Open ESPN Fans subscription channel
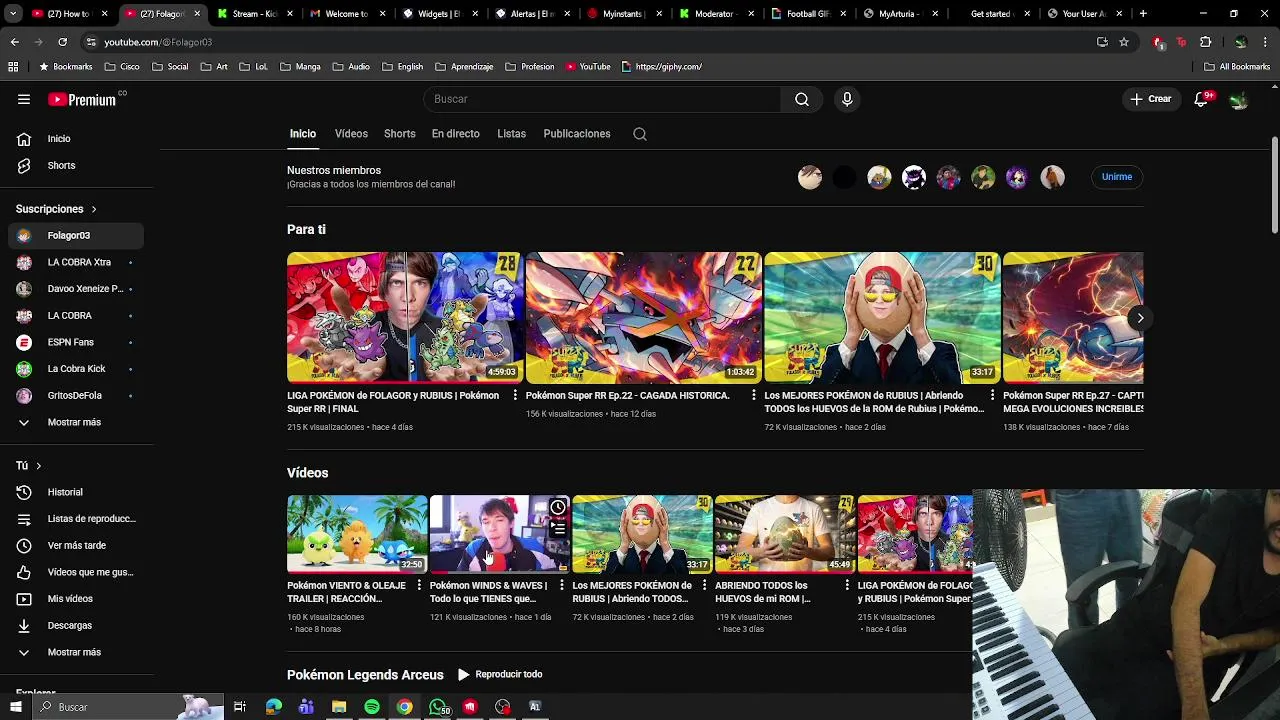The image size is (1280, 720). (x=76, y=342)
